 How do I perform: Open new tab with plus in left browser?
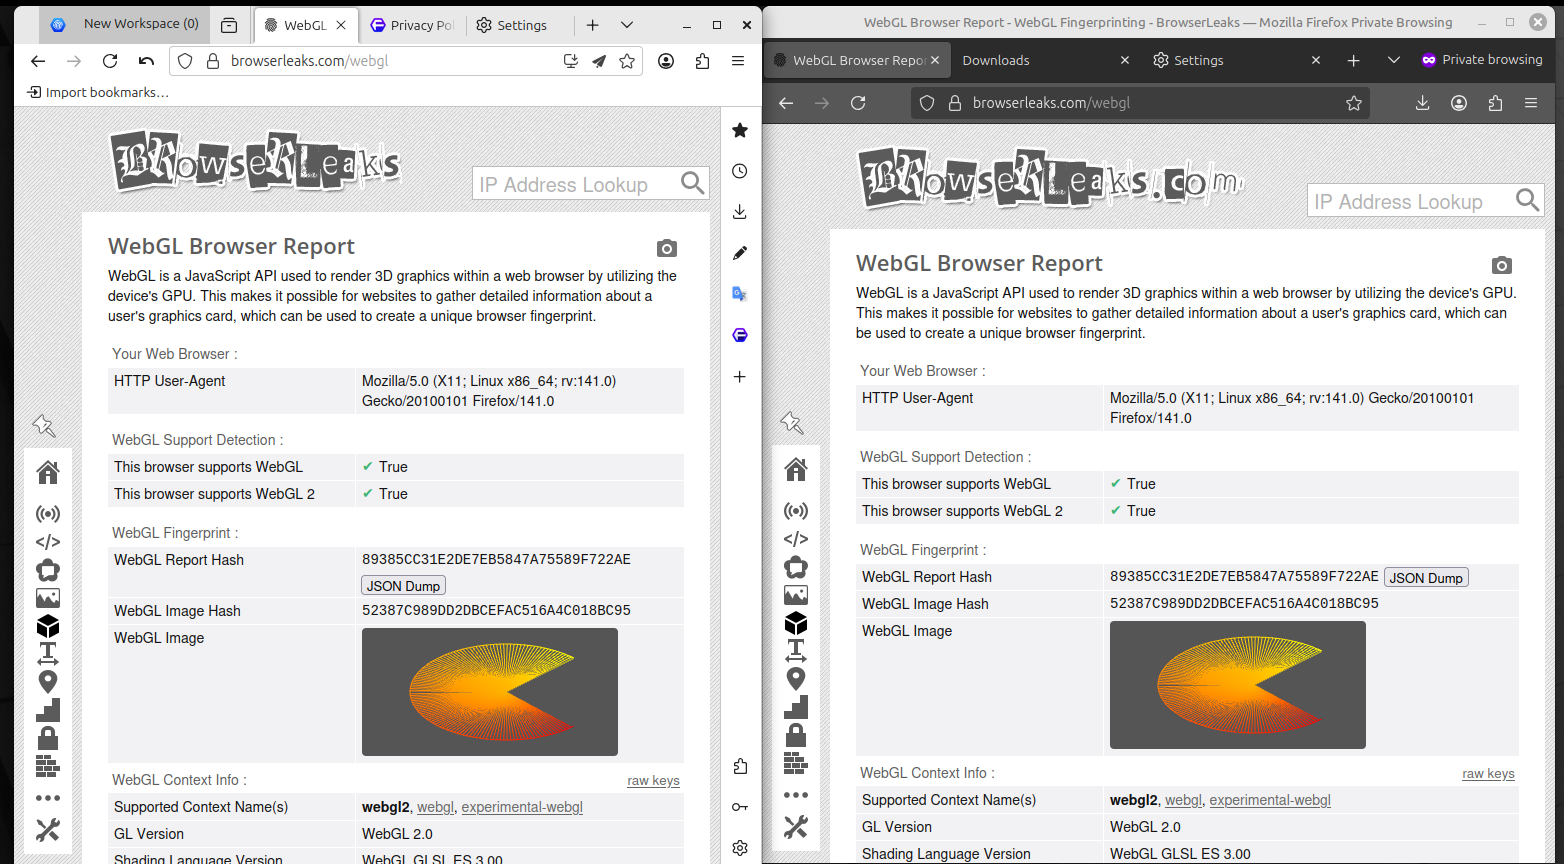pyautogui.click(x=593, y=25)
